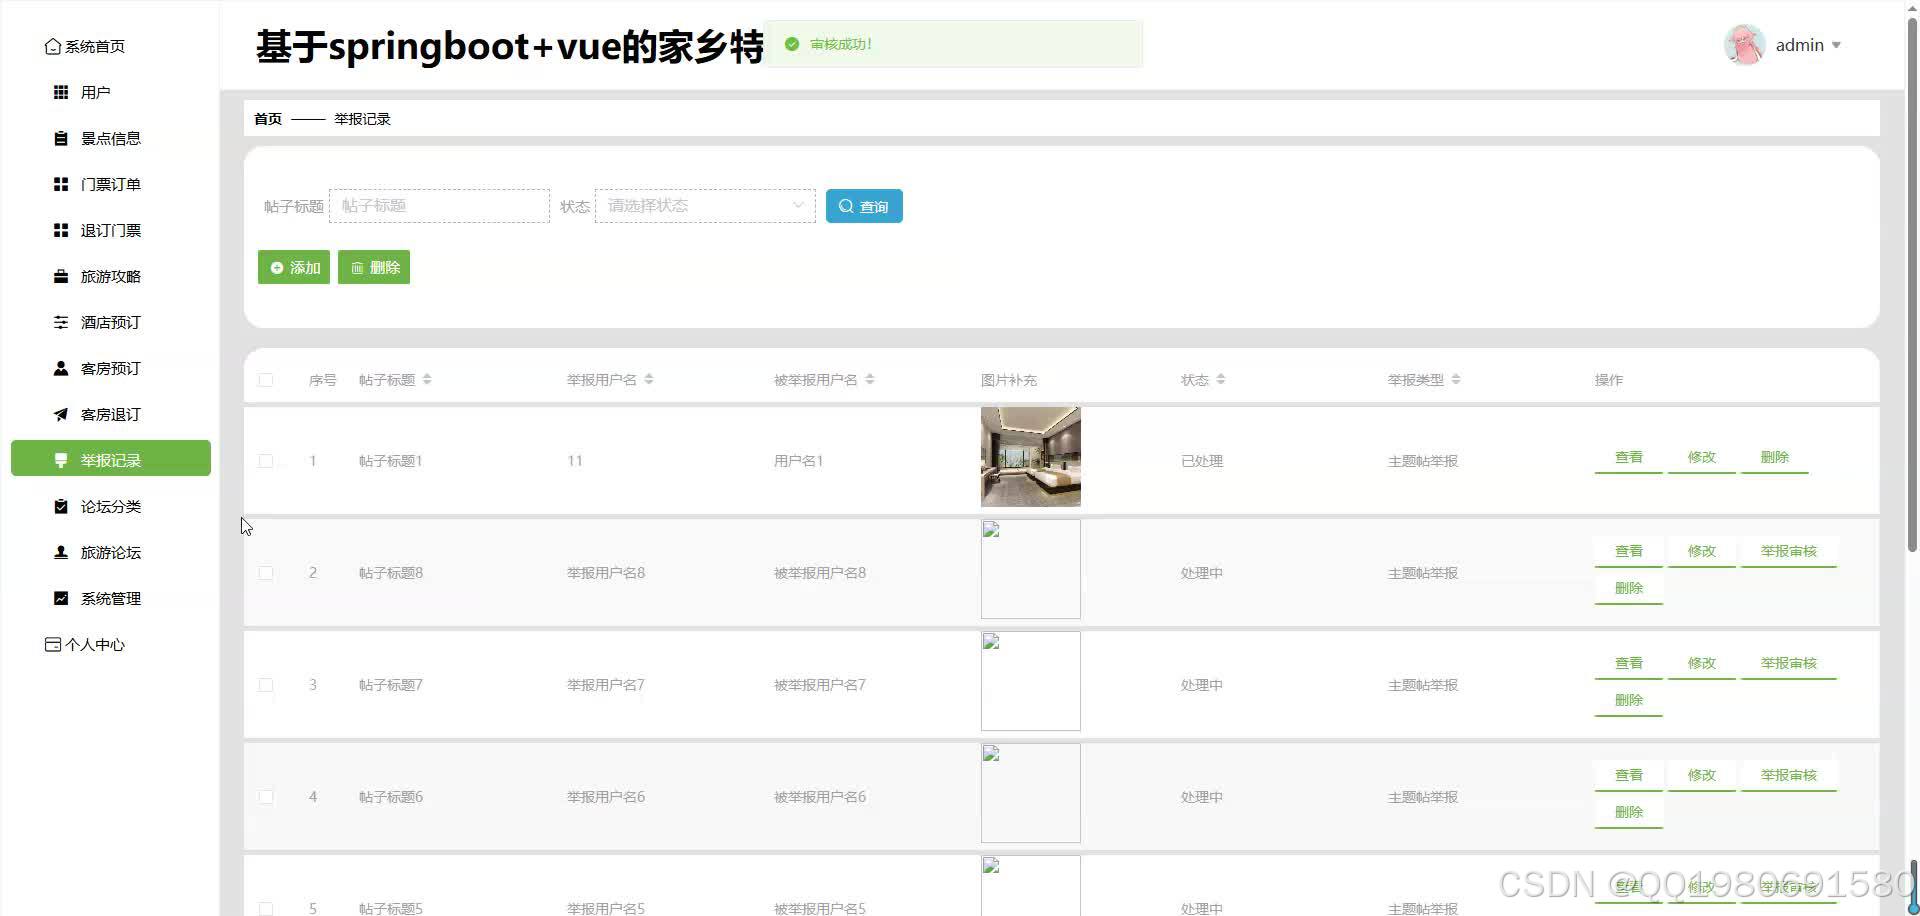Click the grid icon next to 用户

(x=61, y=92)
